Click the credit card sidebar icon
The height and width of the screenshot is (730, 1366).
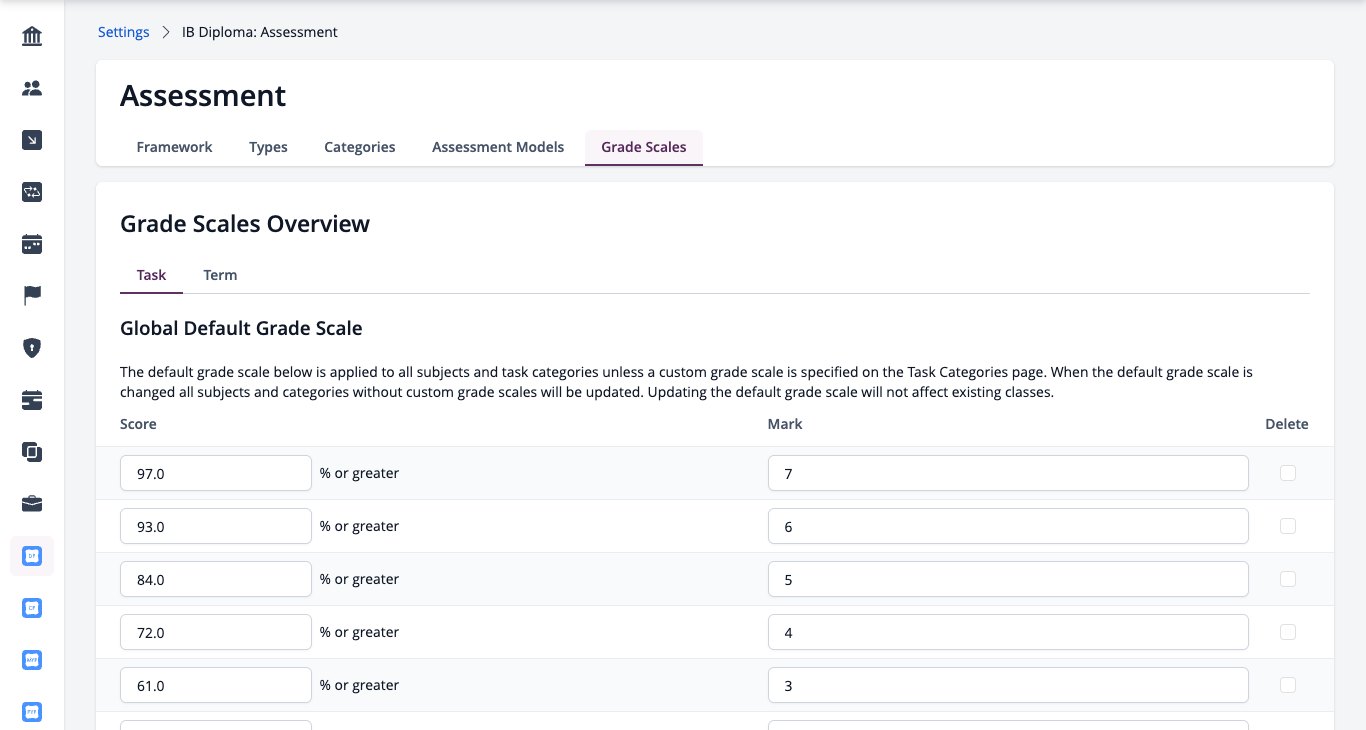click(x=32, y=400)
